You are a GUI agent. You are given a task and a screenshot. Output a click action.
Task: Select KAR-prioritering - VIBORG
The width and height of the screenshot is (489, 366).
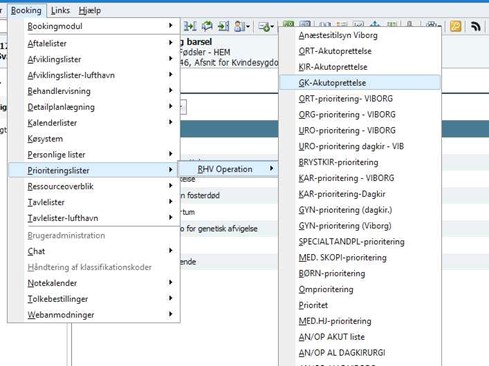360,178
